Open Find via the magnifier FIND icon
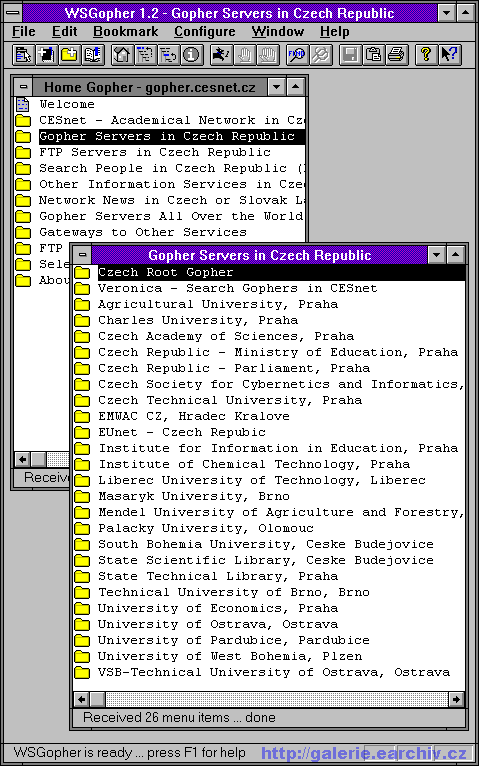479x766 pixels. 297,55
